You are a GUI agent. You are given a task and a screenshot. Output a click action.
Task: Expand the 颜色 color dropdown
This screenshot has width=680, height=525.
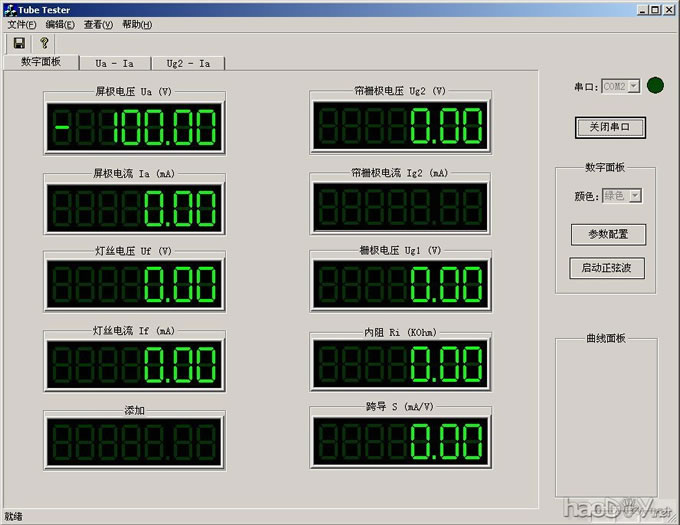point(634,196)
